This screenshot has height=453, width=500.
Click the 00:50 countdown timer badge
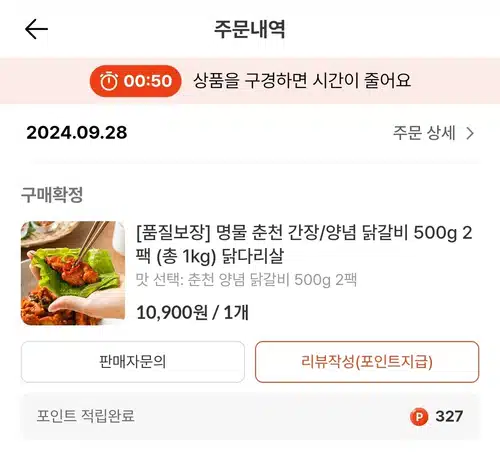pos(135,81)
